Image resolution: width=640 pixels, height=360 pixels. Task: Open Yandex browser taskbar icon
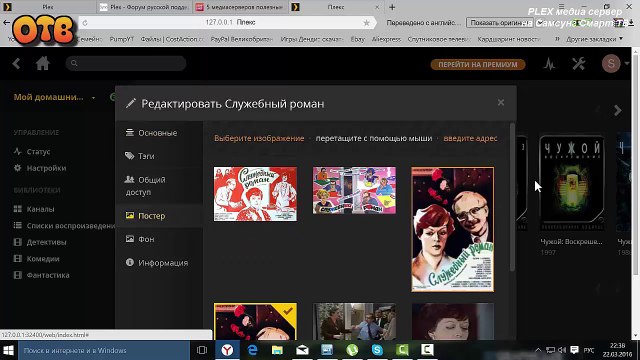[227, 350]
